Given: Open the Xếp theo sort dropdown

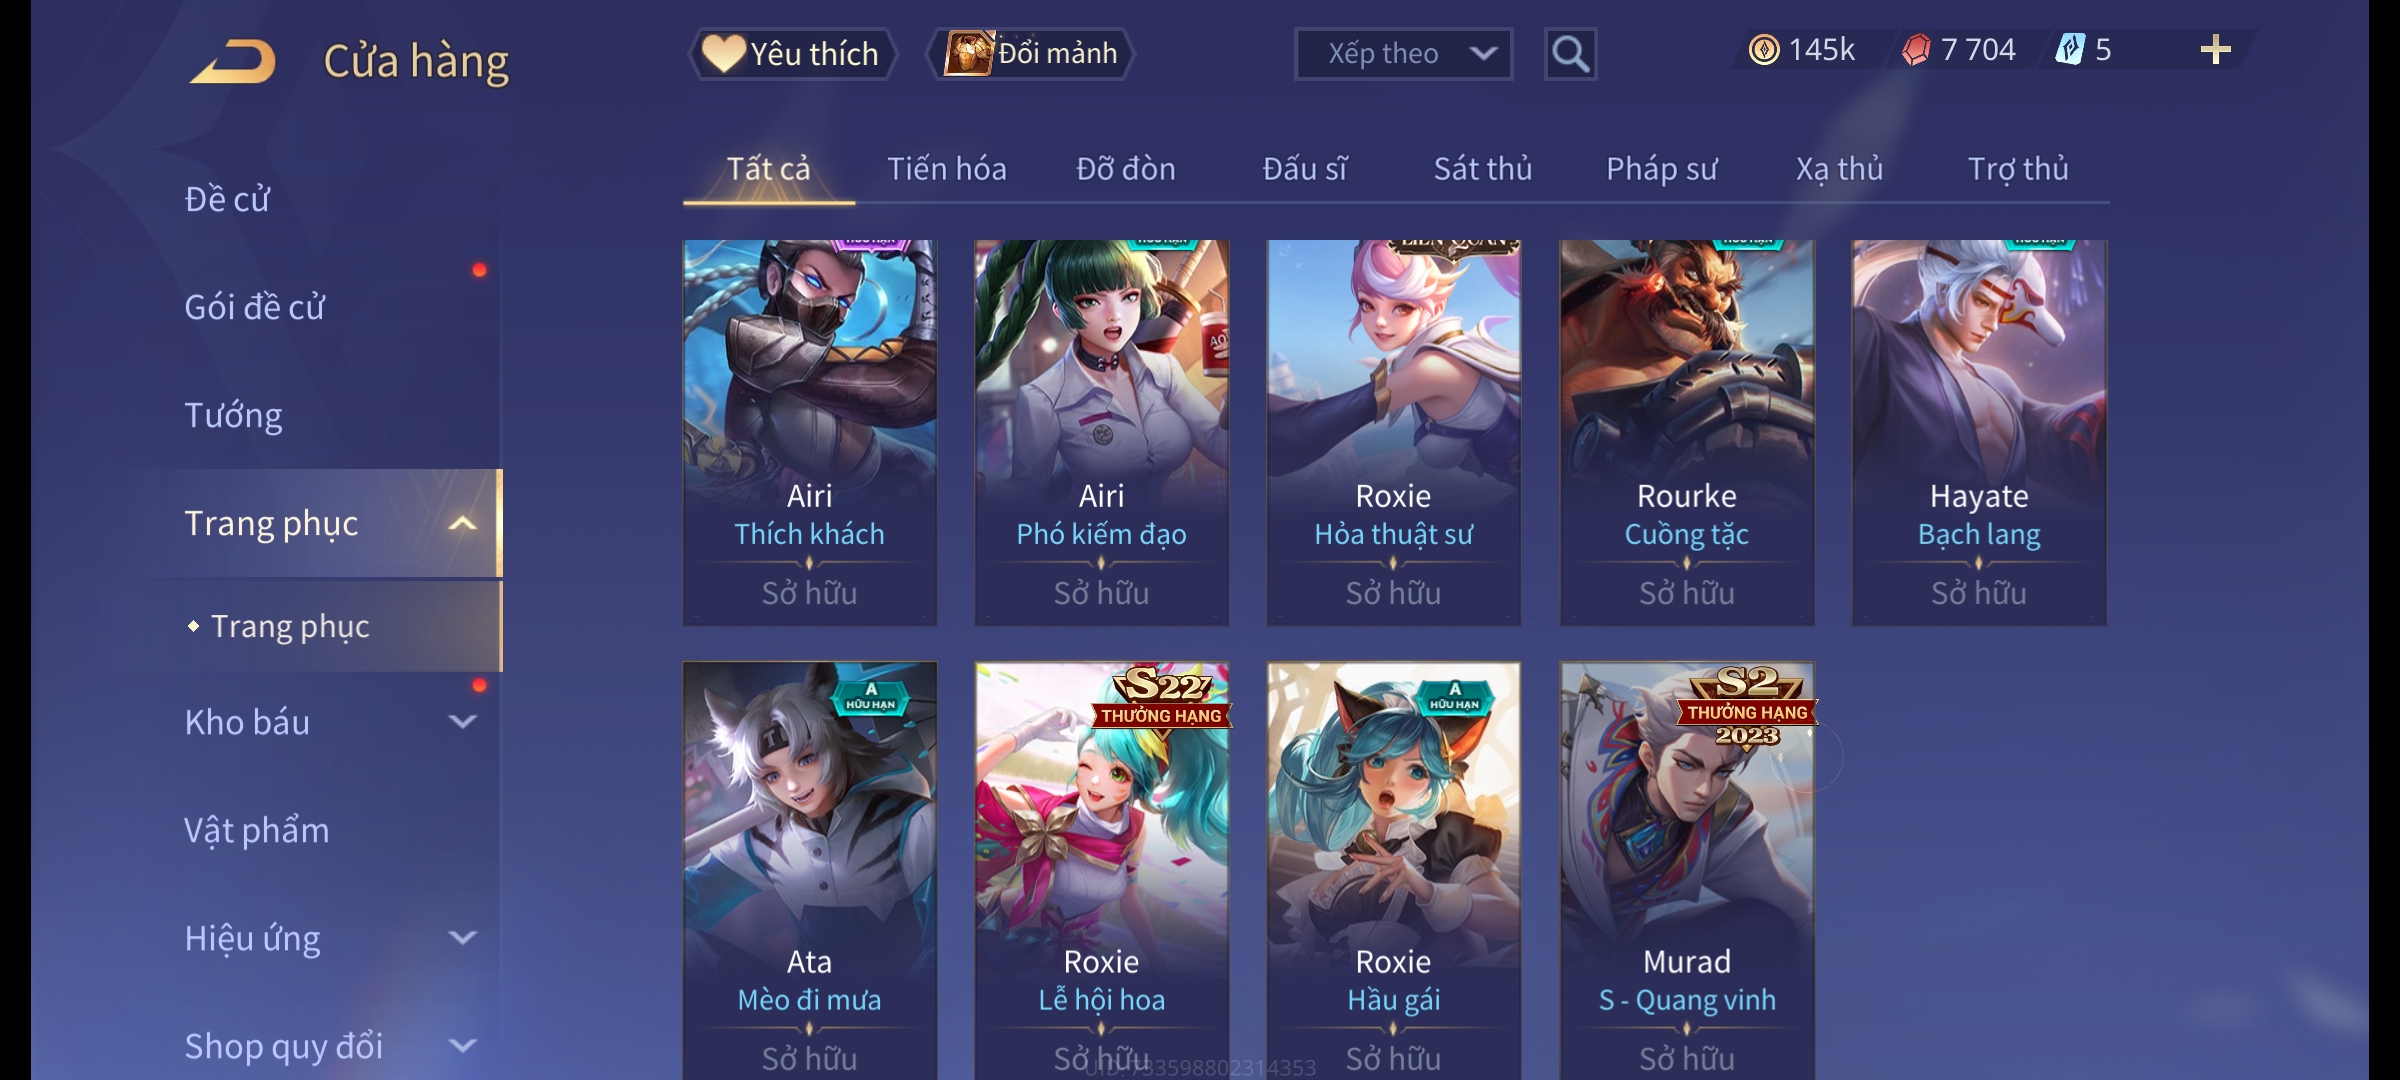Looking at the screenshot, I should click(x=1403, y=54).
